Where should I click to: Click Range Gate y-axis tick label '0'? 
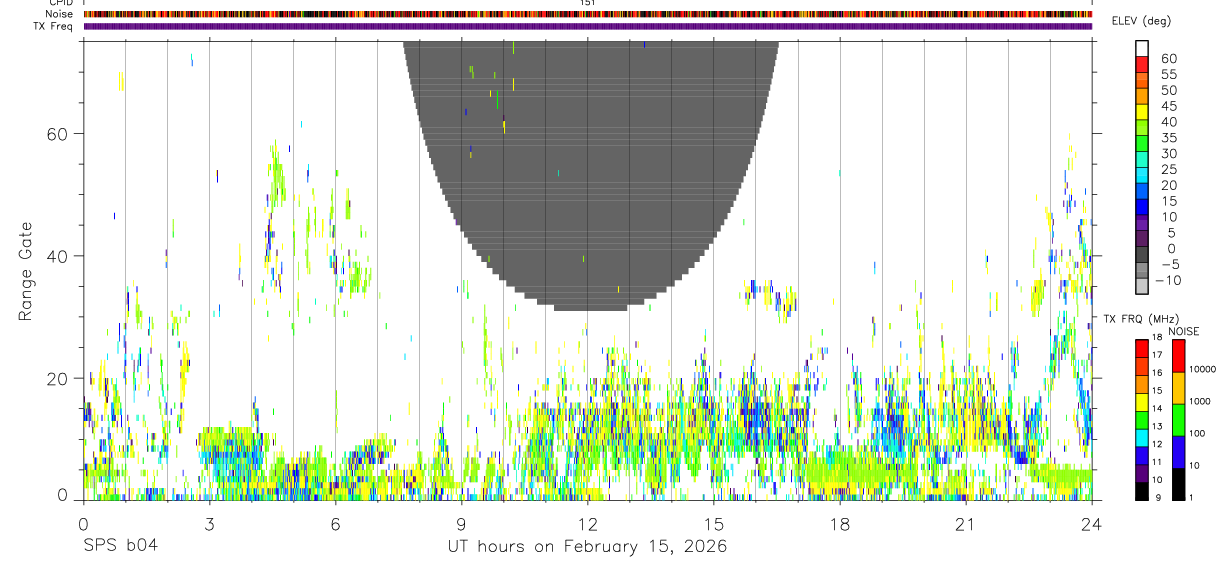[x=63, y=494]
